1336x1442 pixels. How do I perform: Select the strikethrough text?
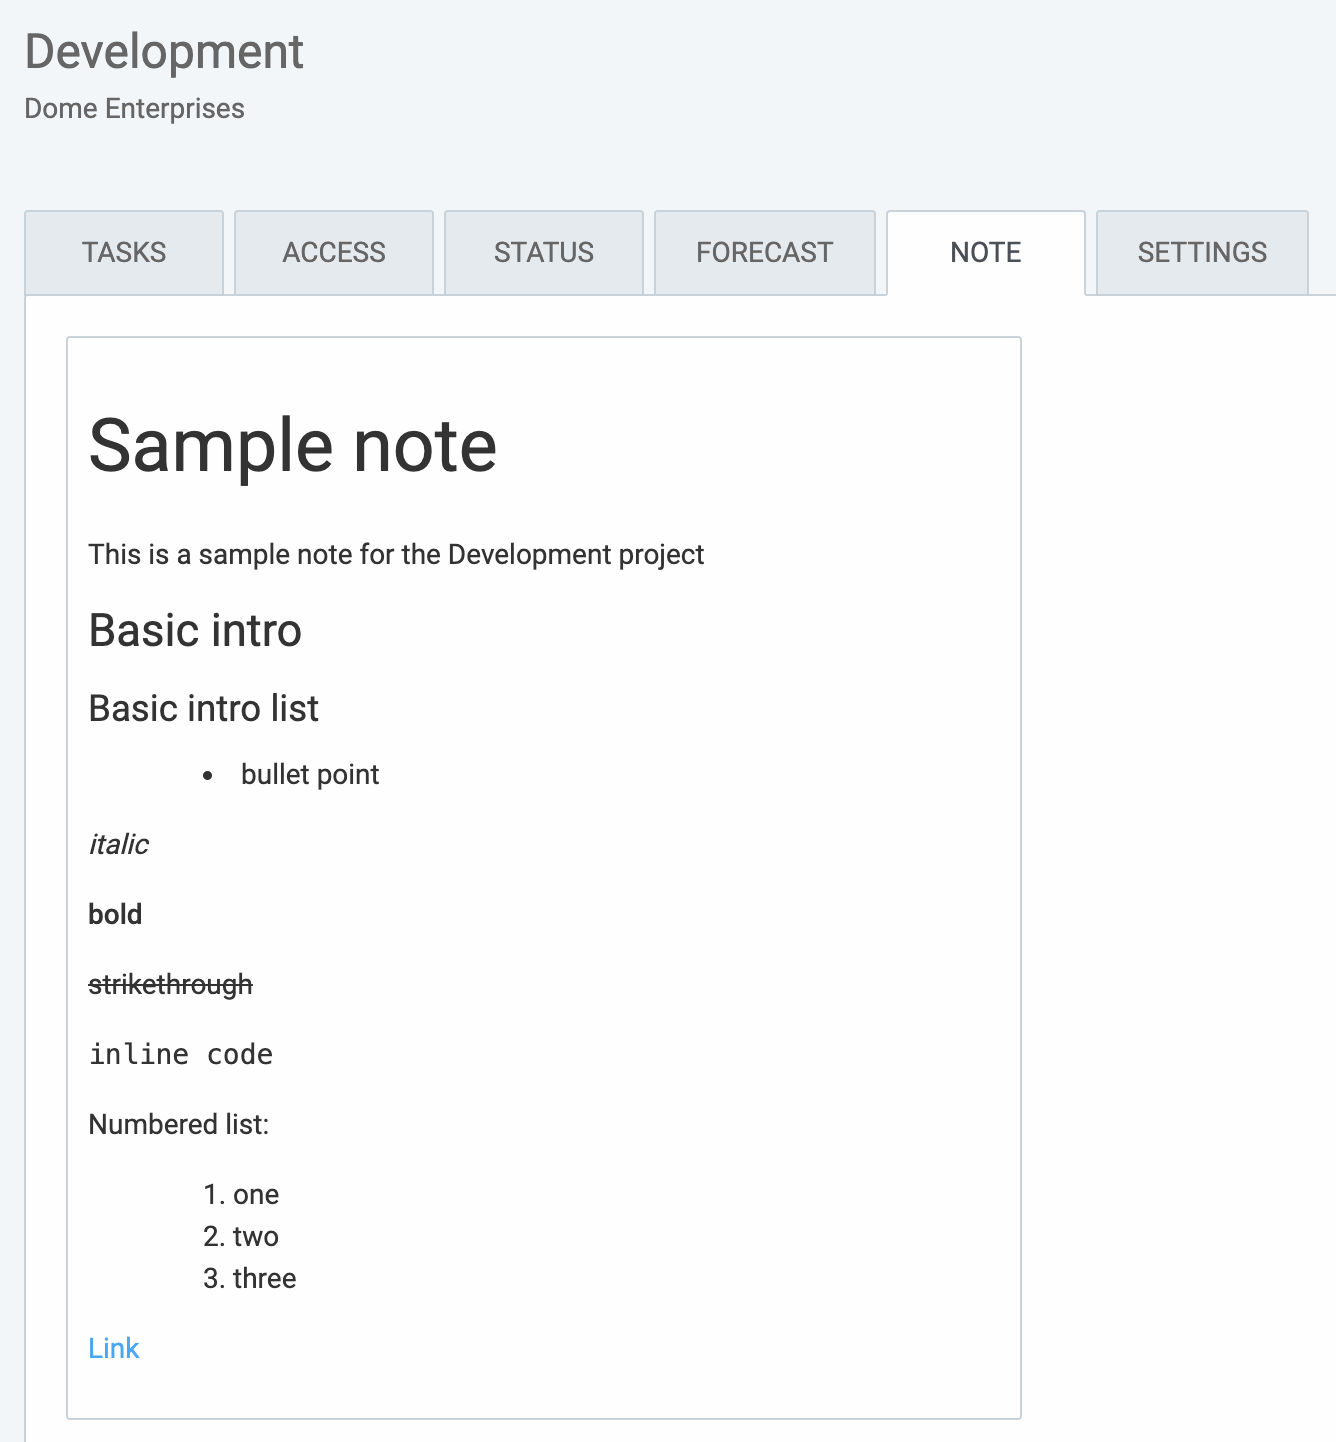coord(170,984)
